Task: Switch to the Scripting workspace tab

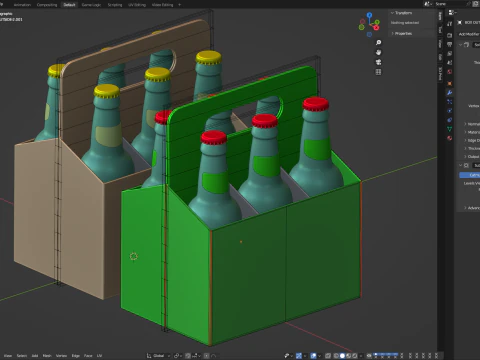Action: pyautogui.click(x=115, y=5)
